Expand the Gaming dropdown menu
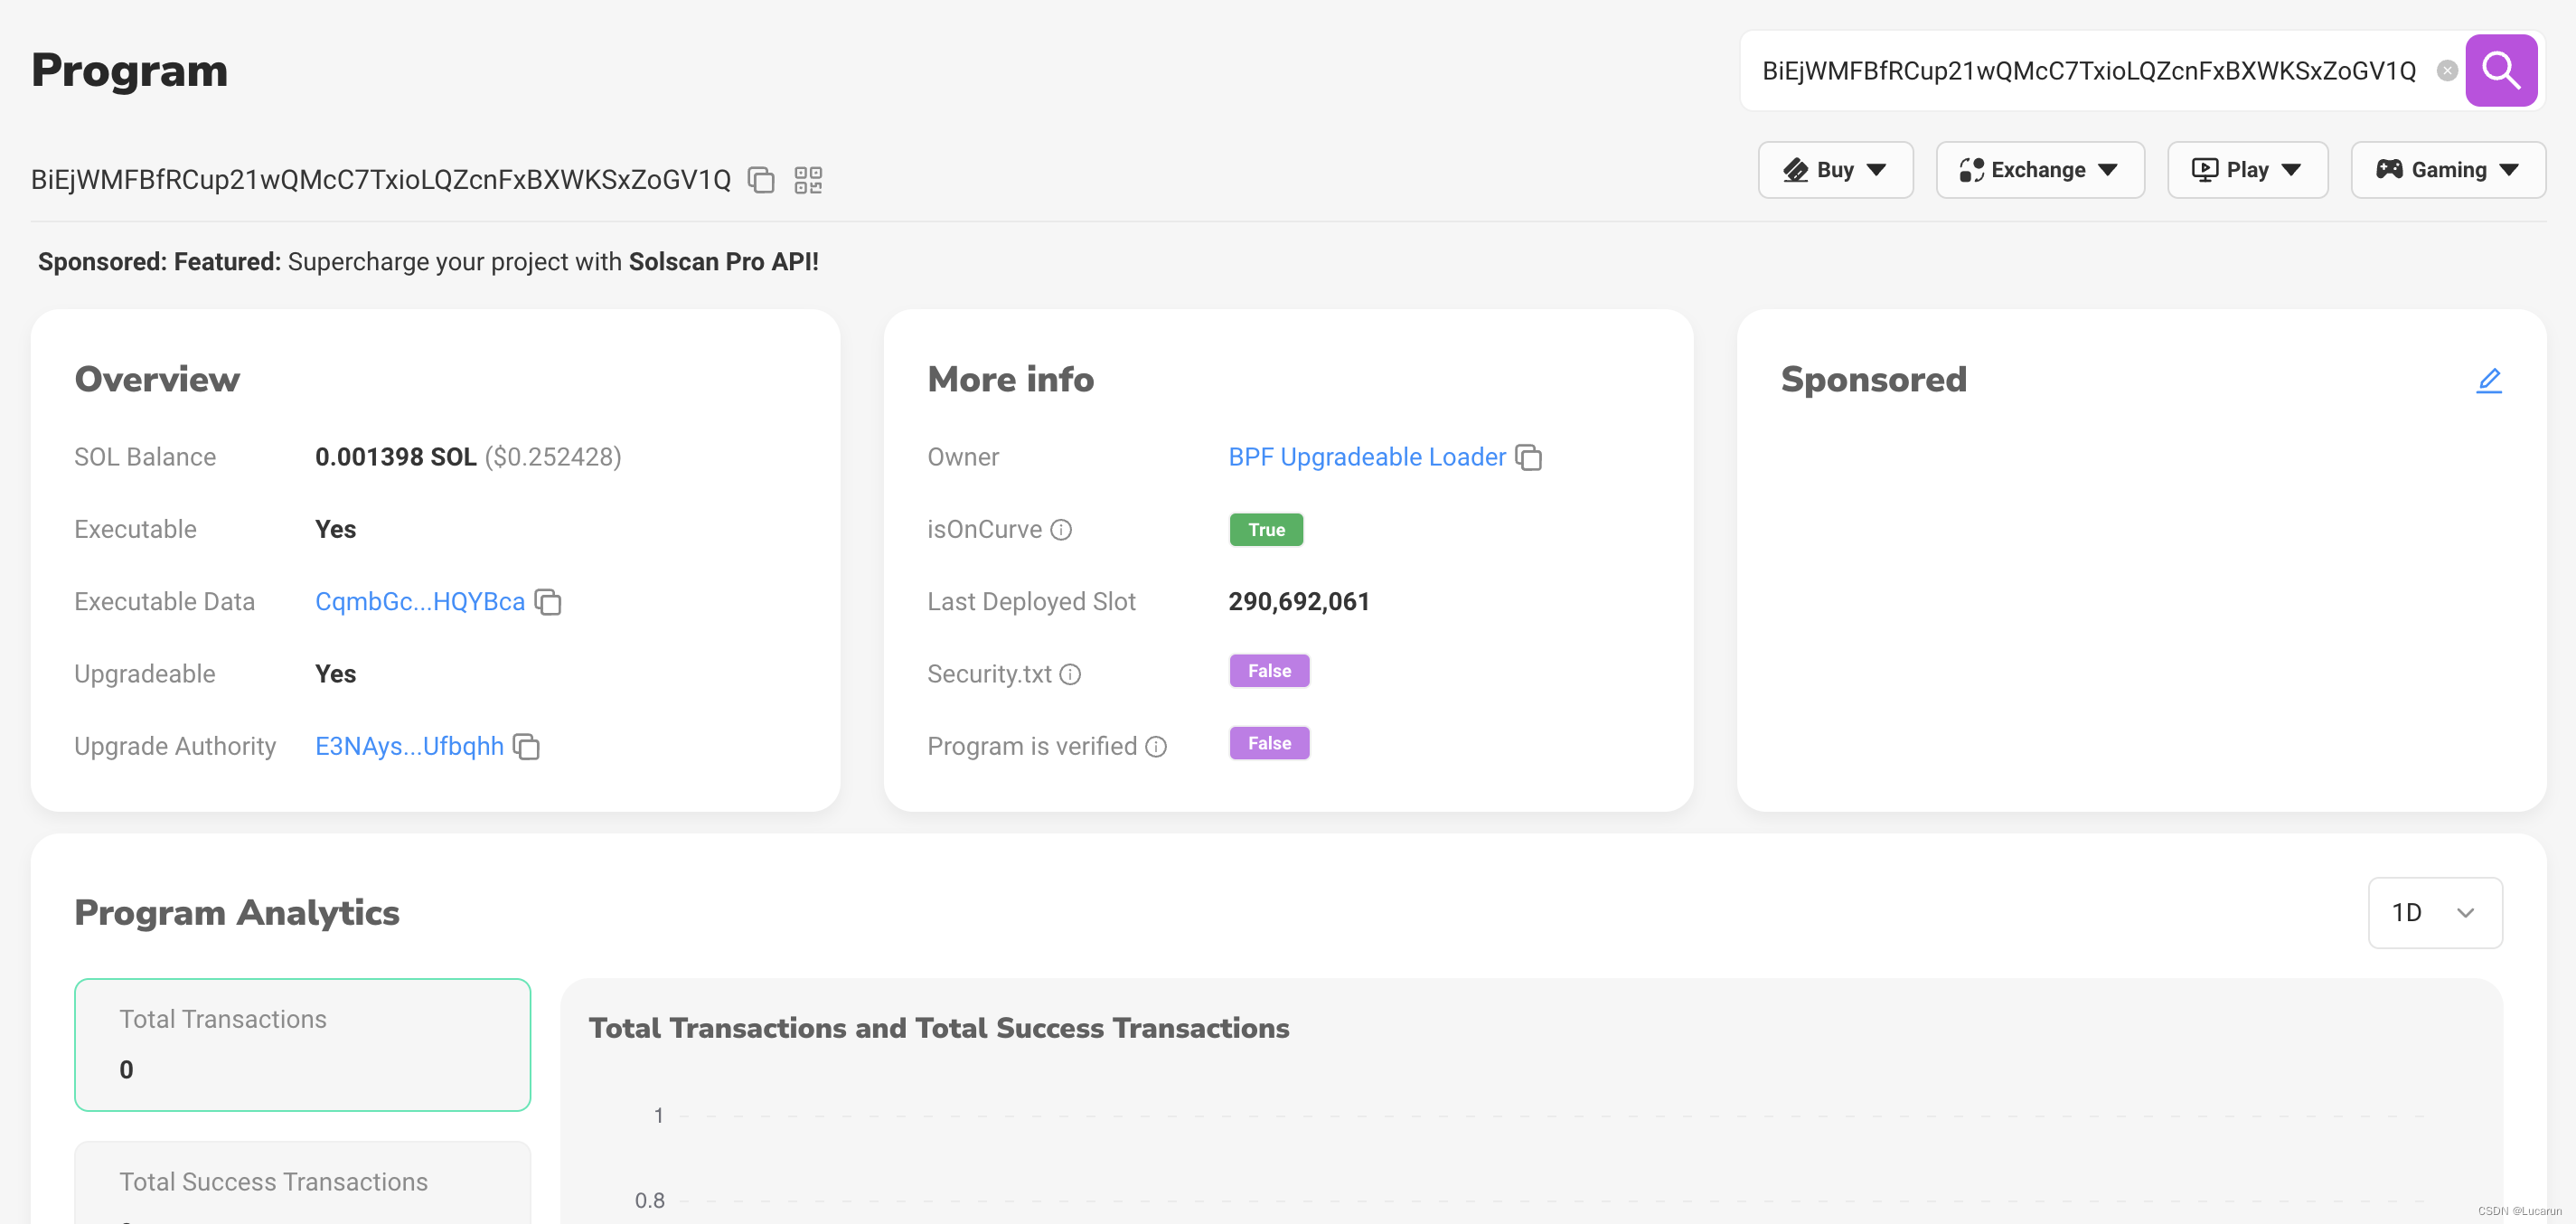The height and width of the screenshot is (1224, 2576). pyautogui.click(x=2447, y=170)
